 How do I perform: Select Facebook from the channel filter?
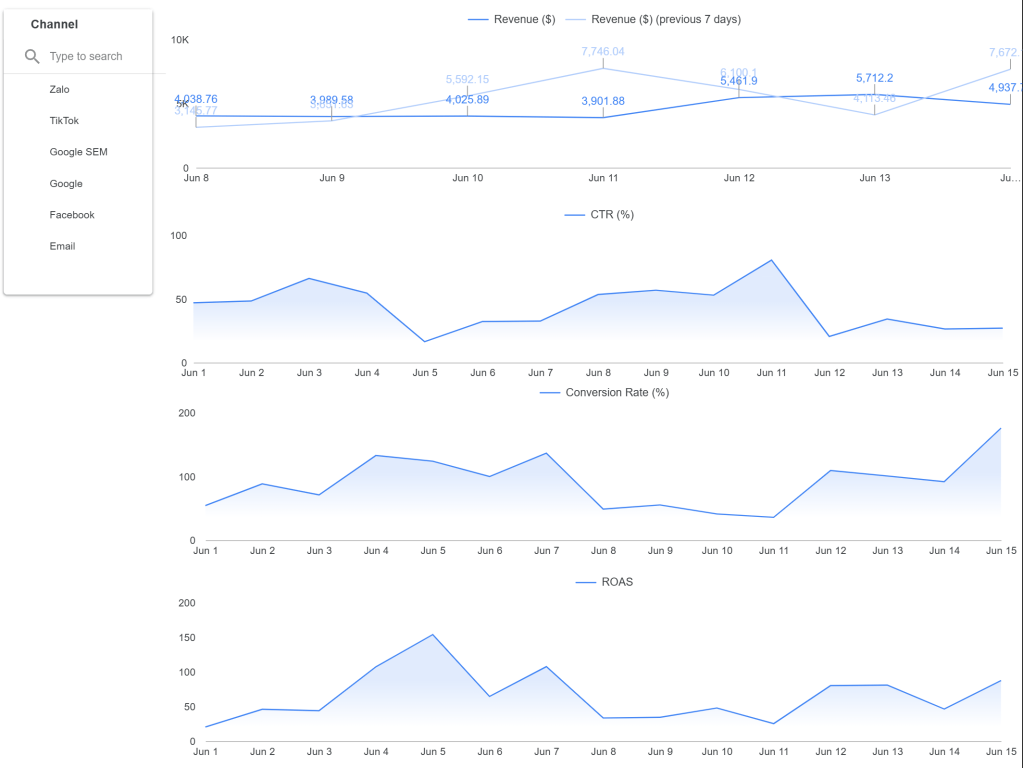(72, 215)
